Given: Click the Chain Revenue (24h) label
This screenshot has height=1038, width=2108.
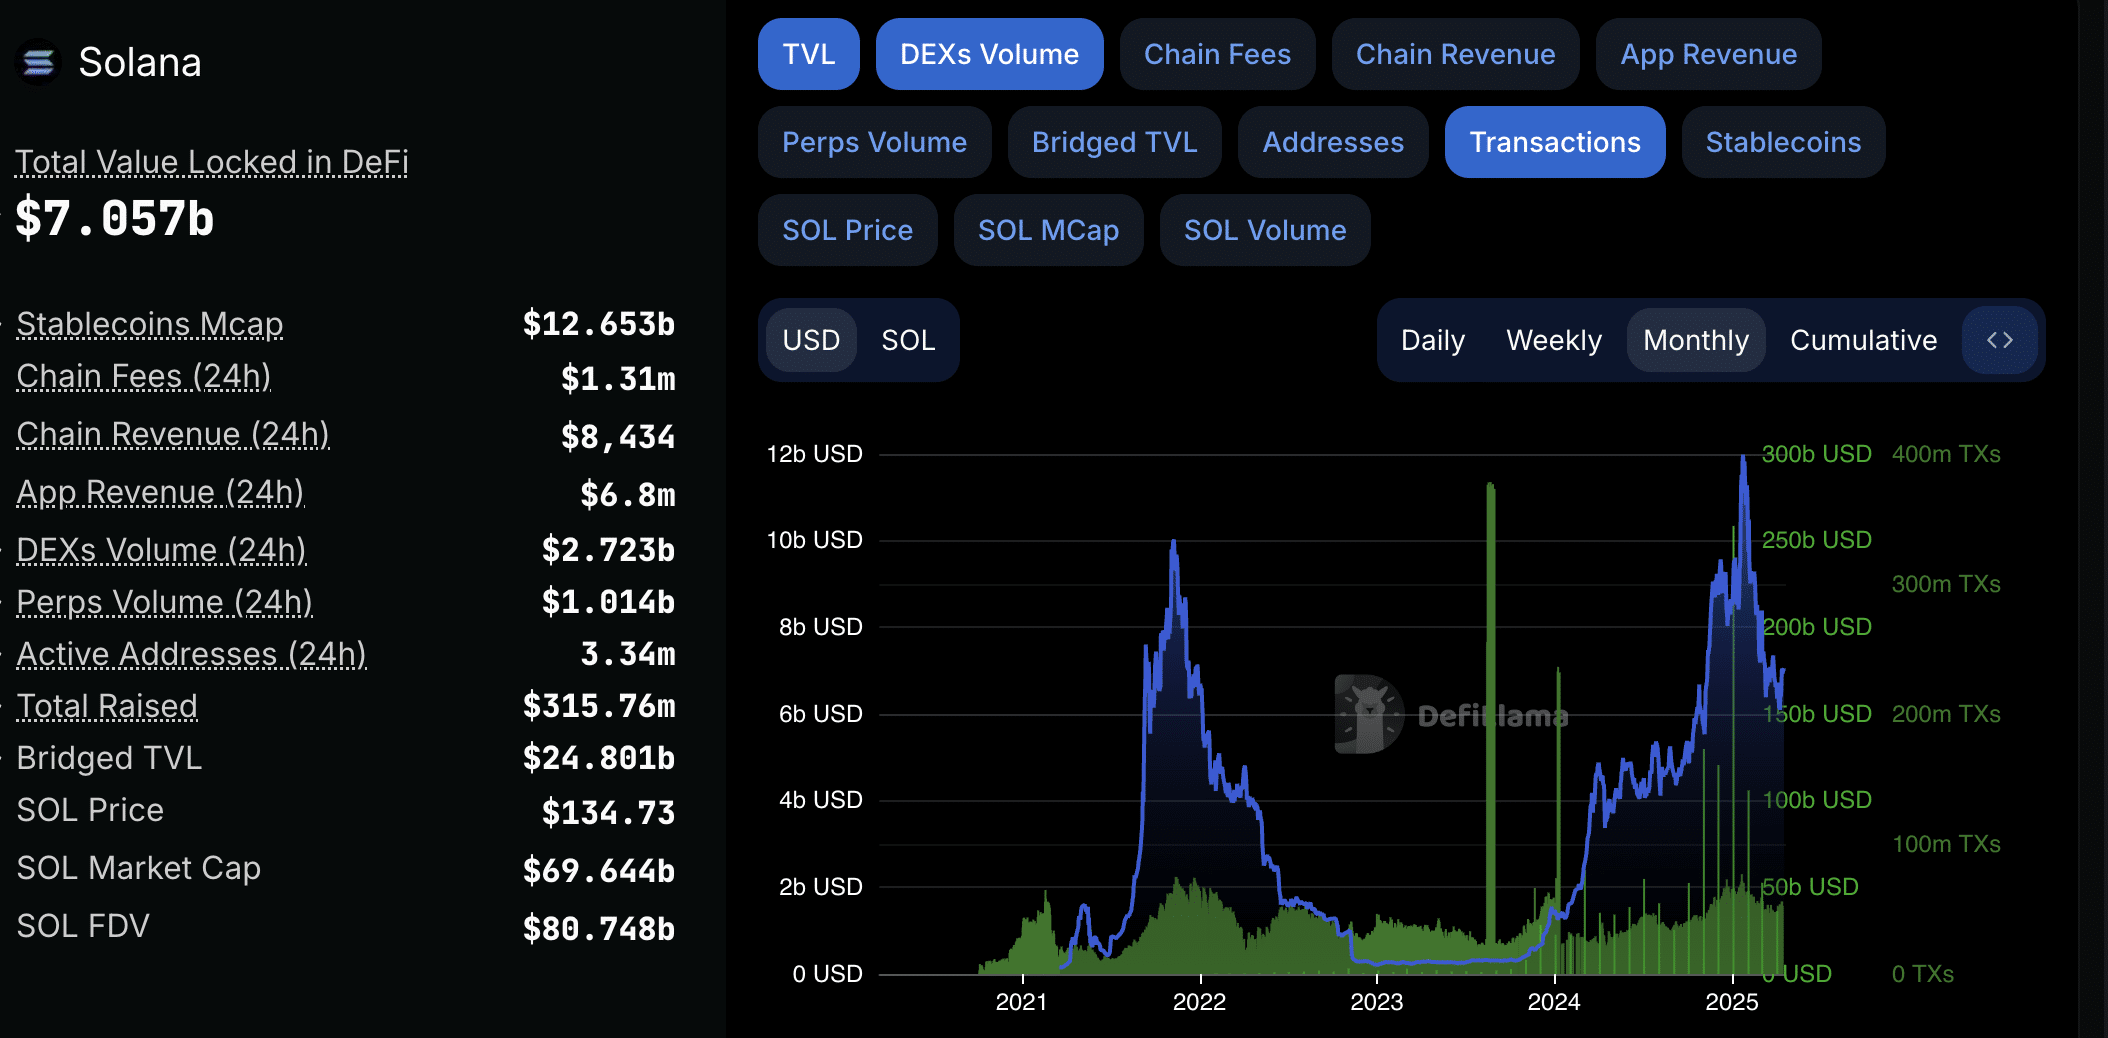Looking at the screenshot, I should [173, 434].
